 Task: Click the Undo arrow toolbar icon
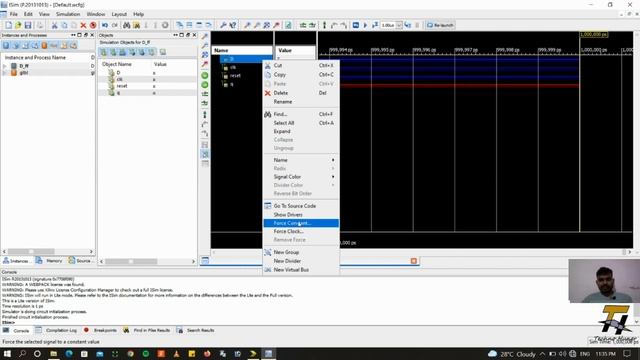pyautogui.click(x=105, y=25)
